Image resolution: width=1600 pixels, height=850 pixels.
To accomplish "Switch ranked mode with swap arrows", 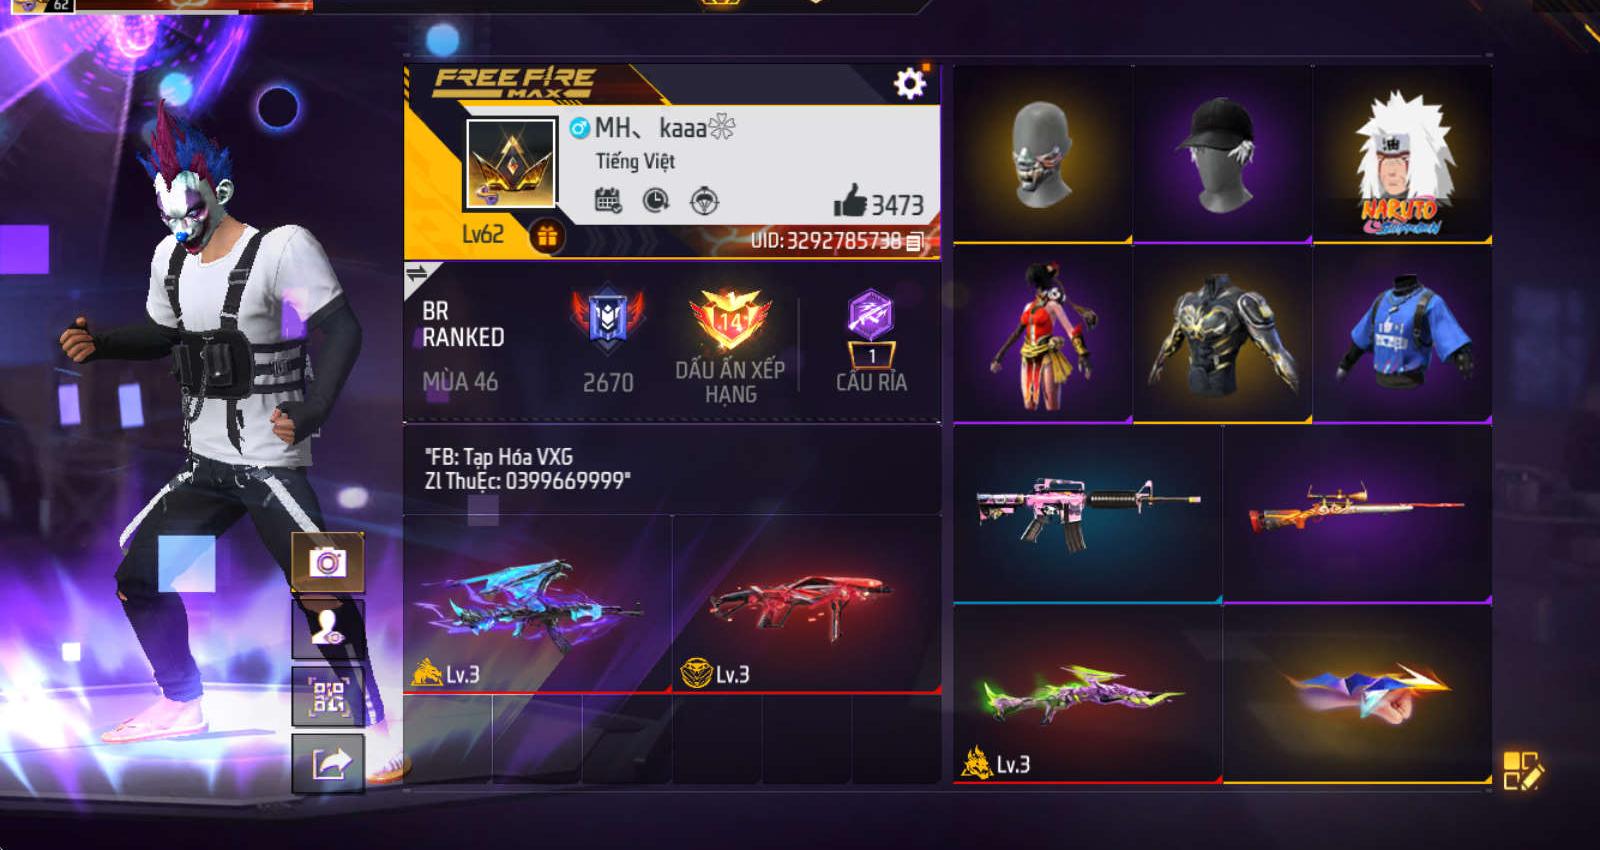I will tap(417, 273).
